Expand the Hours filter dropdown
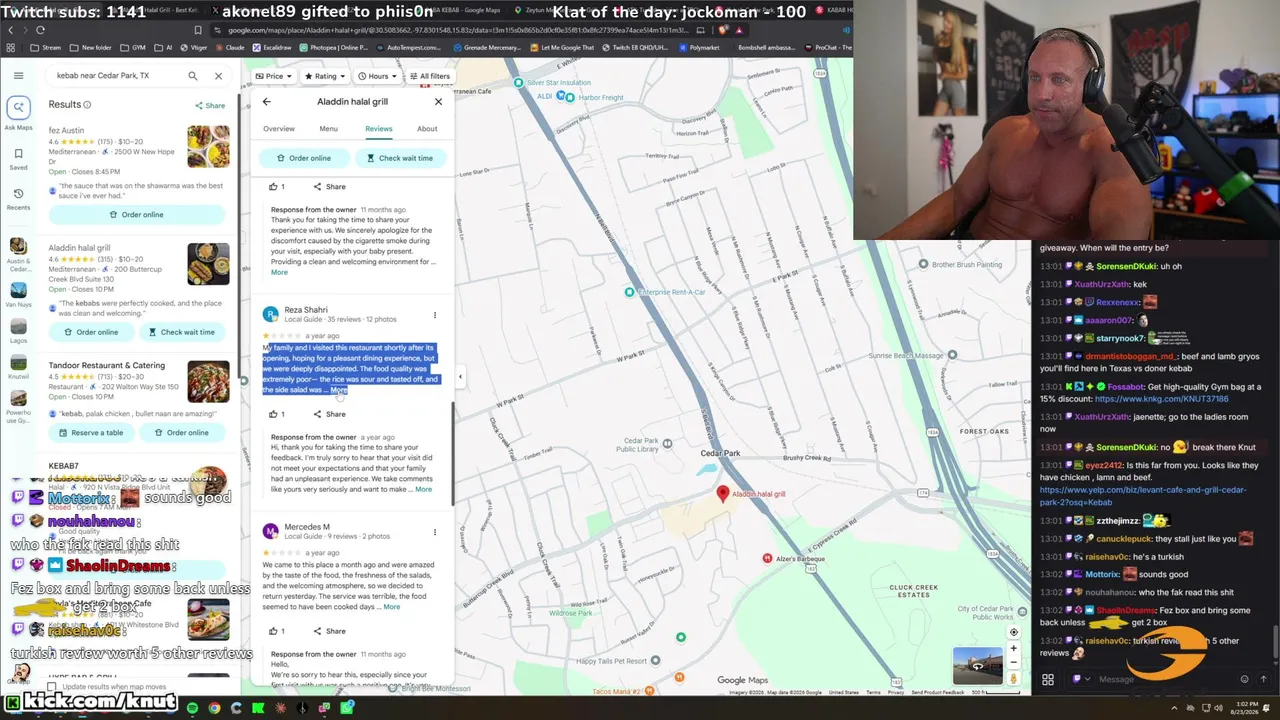 click(x=377, y=76)
